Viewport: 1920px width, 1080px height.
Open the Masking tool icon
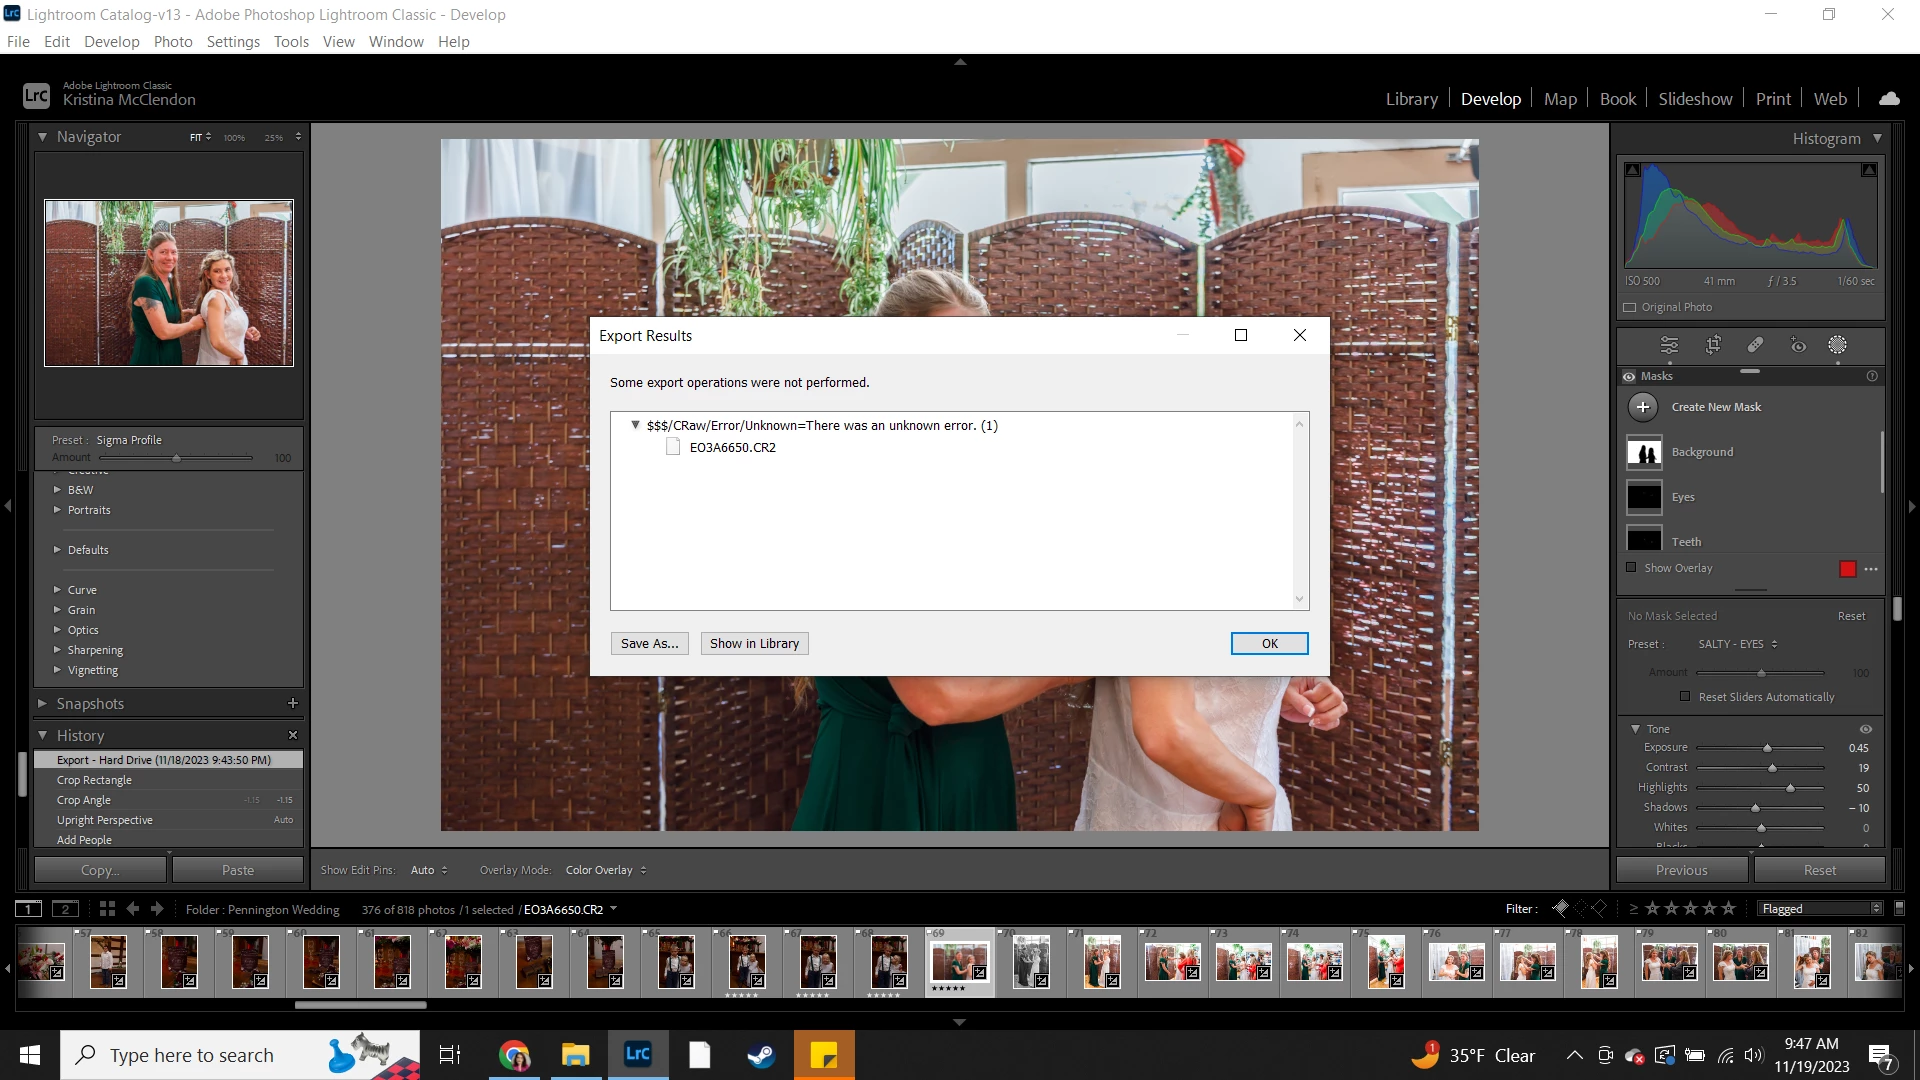click(x=1837, y=345)
